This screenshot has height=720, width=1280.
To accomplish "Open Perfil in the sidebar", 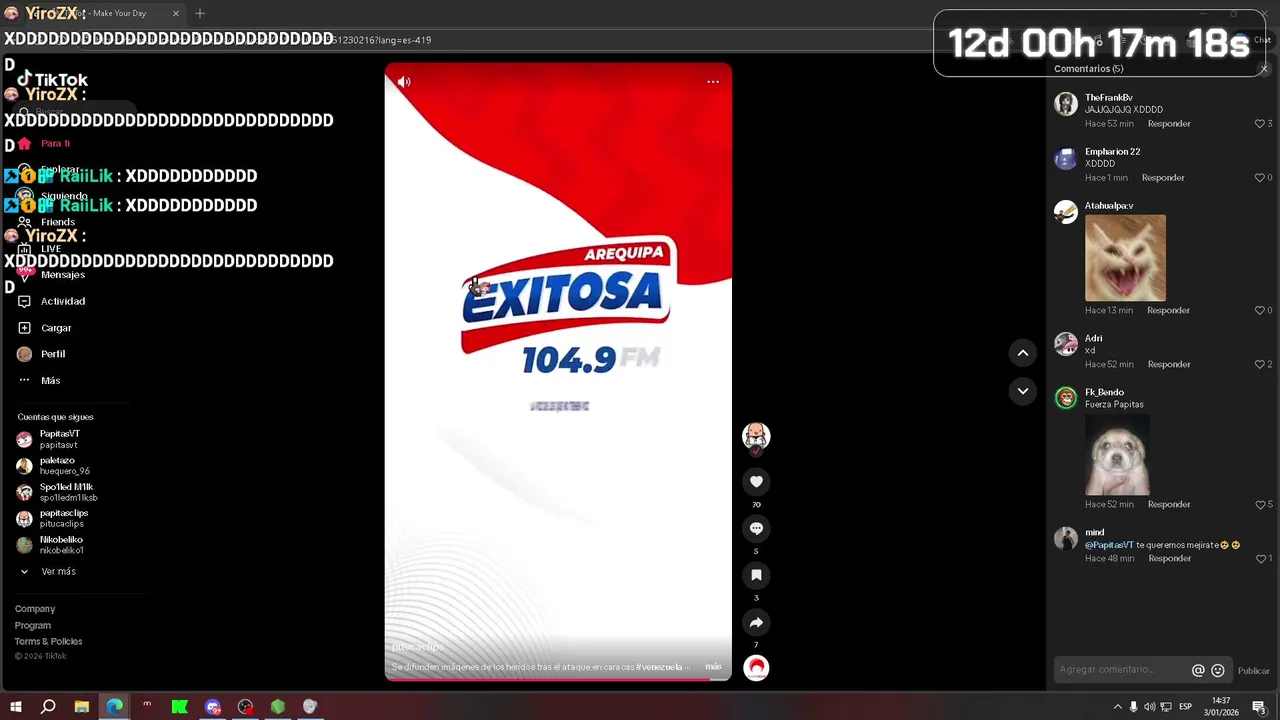I will coord(53,354).
